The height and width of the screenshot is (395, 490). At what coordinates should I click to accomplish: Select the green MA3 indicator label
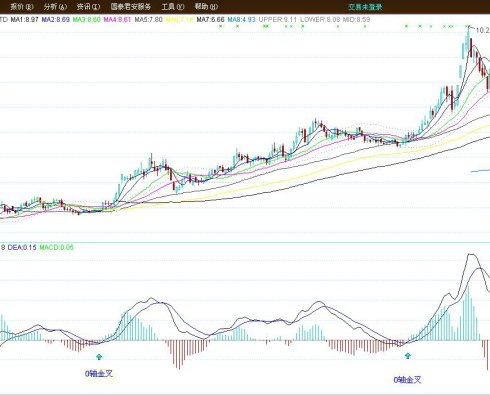[x=87, y=20]
